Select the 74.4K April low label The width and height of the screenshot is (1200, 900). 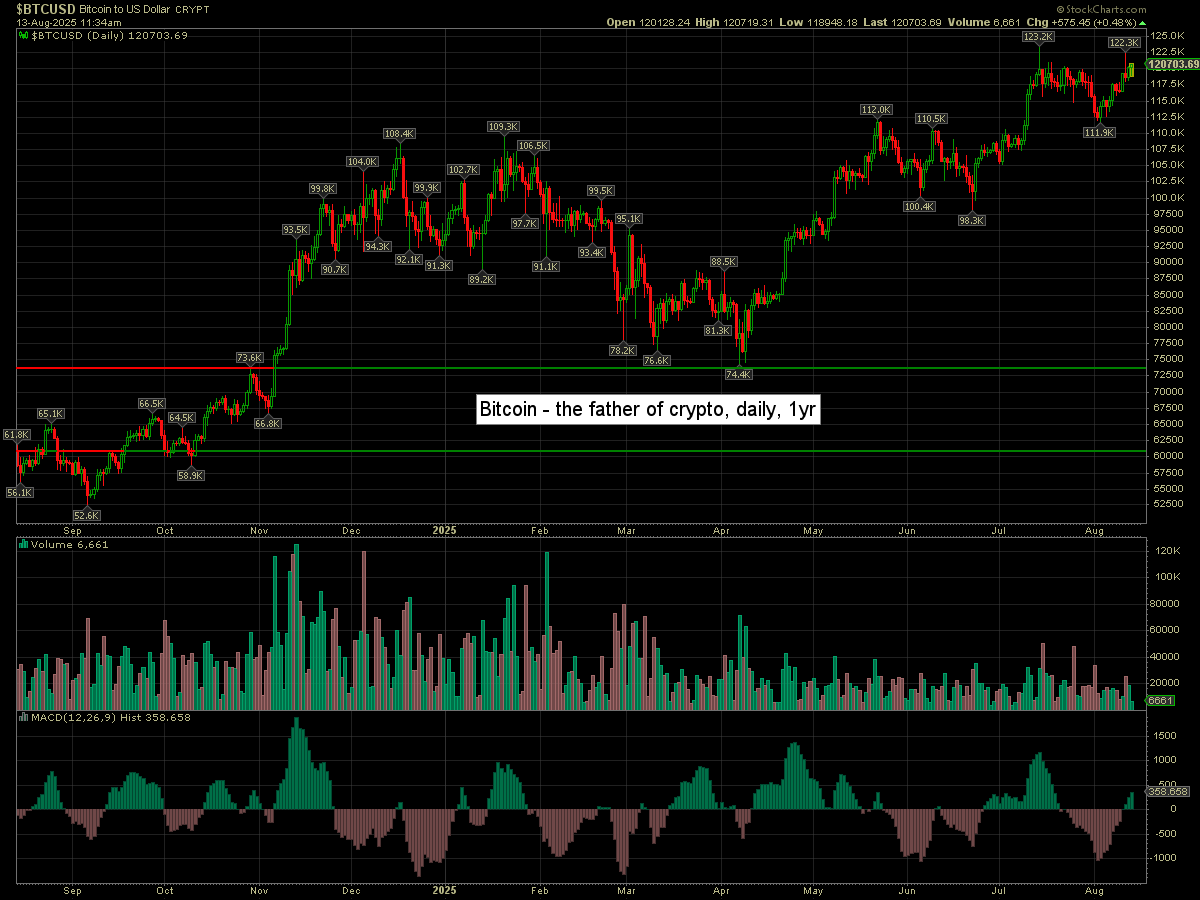click(x=738, y=374)
